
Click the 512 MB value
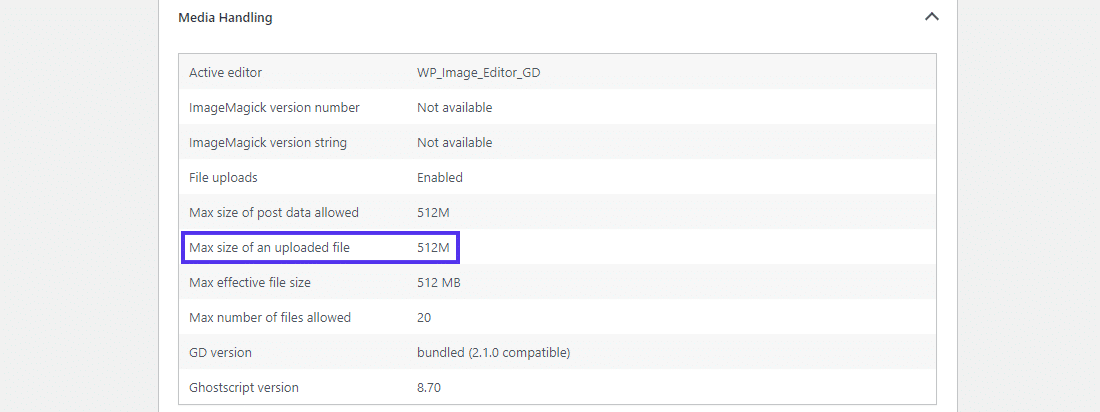(438, 282)
